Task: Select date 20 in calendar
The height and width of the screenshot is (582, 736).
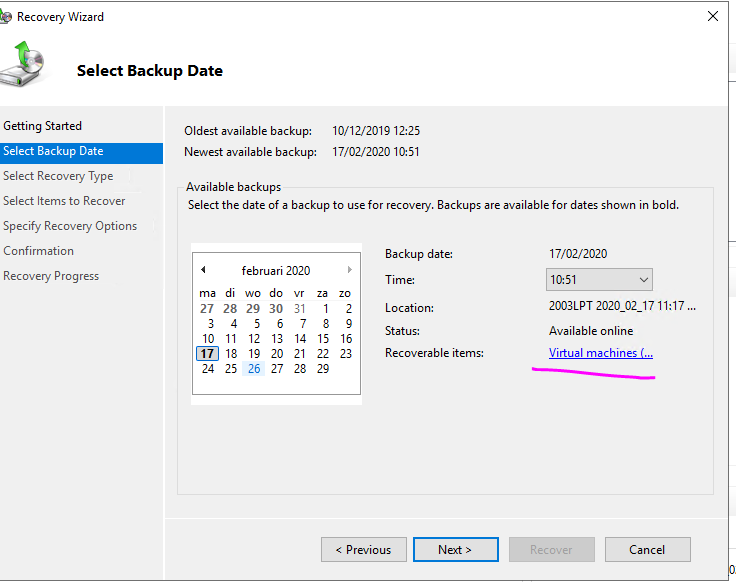Action: 277,353
